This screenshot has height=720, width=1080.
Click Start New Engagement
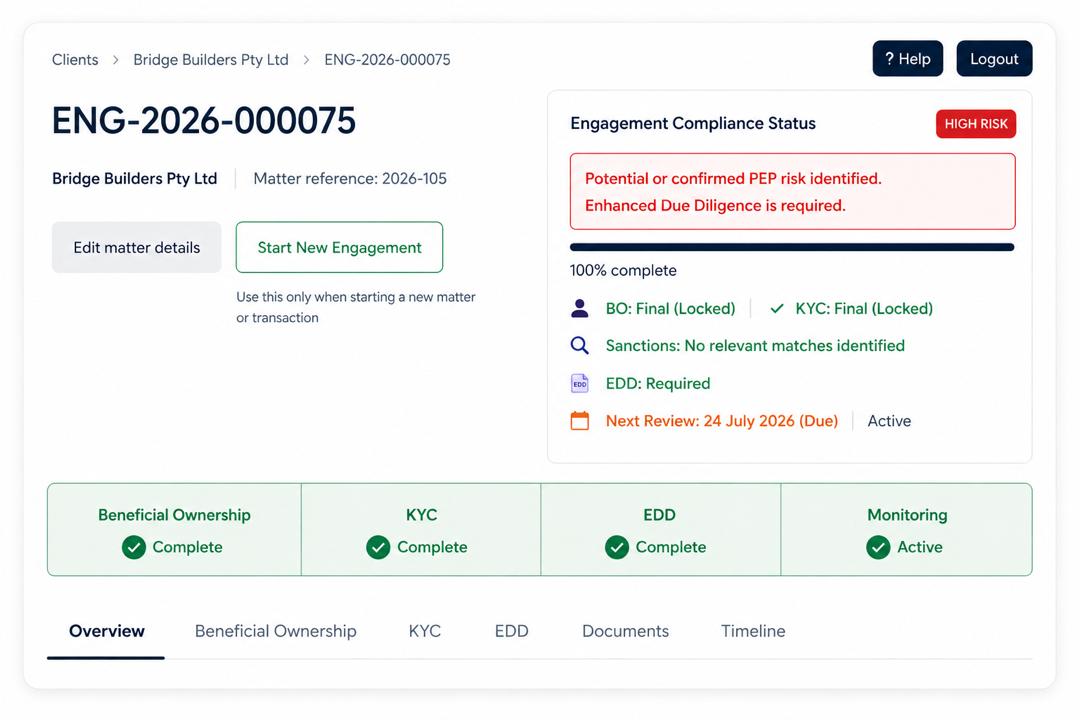pyautogui.click(x=340, y=247)
